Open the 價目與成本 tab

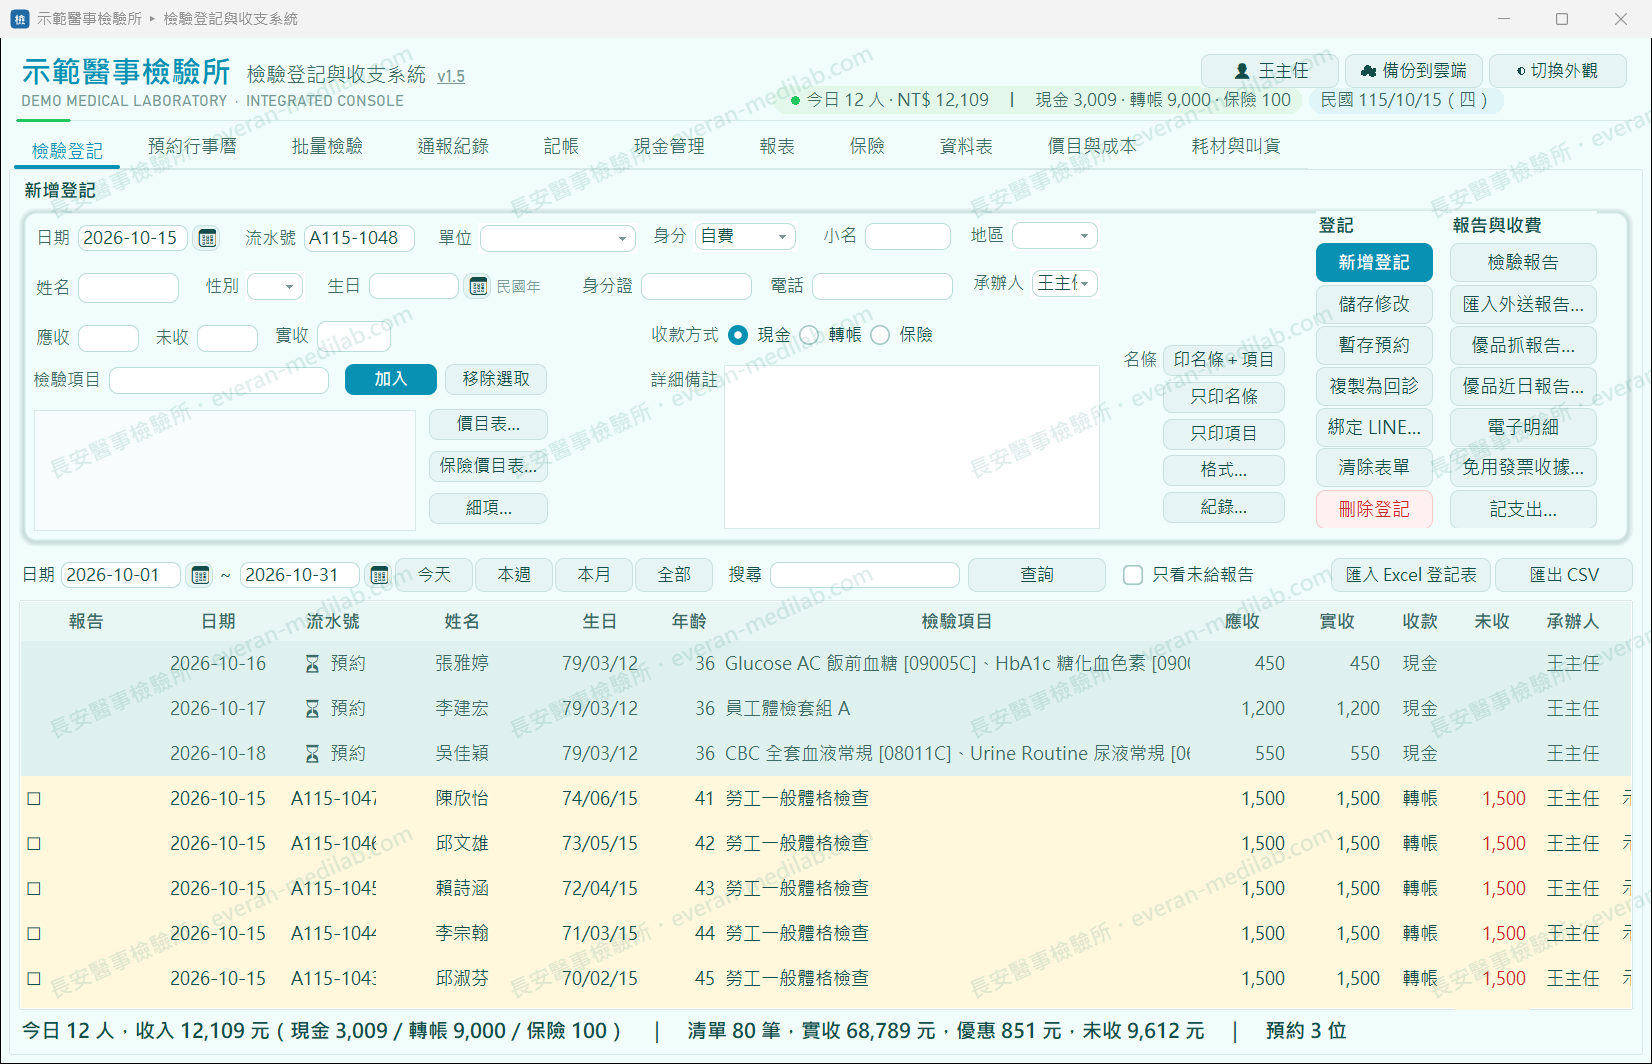[1092, 146]
